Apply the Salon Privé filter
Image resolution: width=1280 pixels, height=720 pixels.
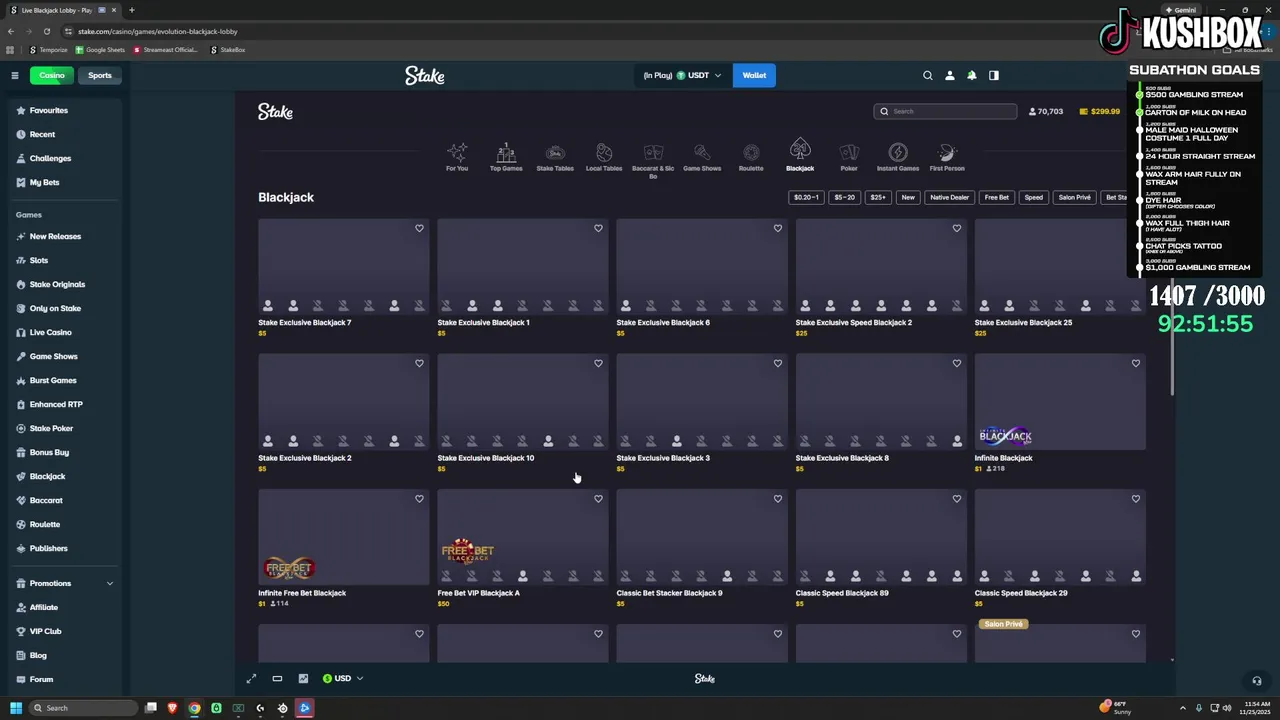coord(1075,197)
